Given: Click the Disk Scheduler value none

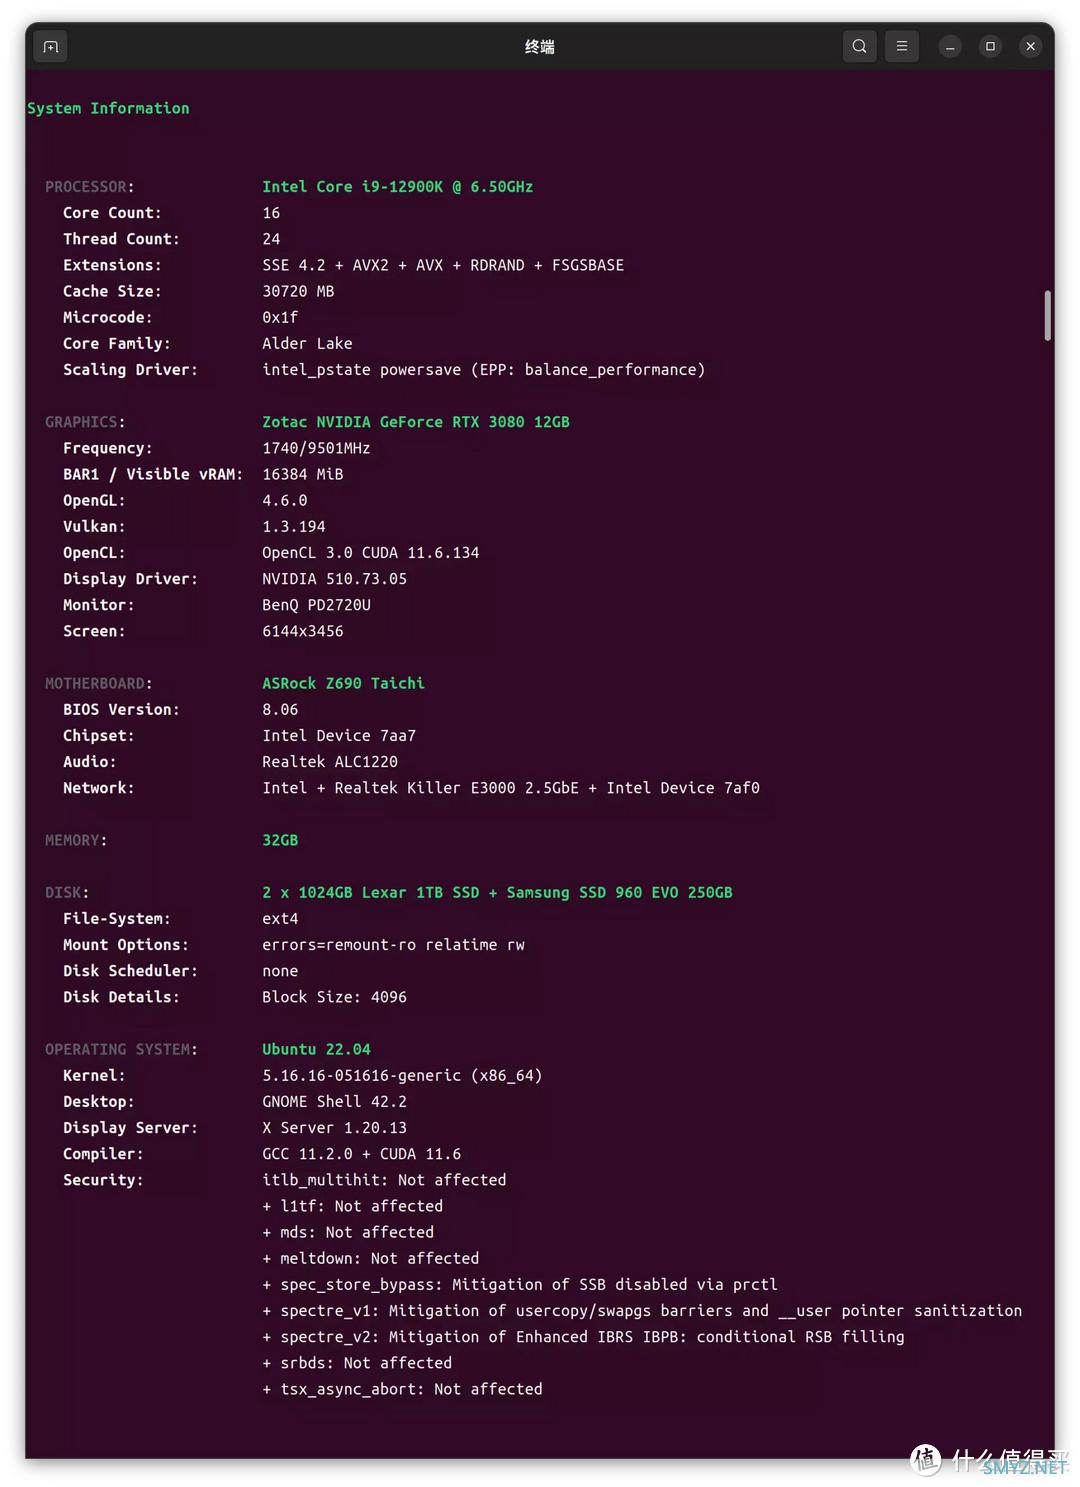Looking at the screenshot, I should click(280, 971).
